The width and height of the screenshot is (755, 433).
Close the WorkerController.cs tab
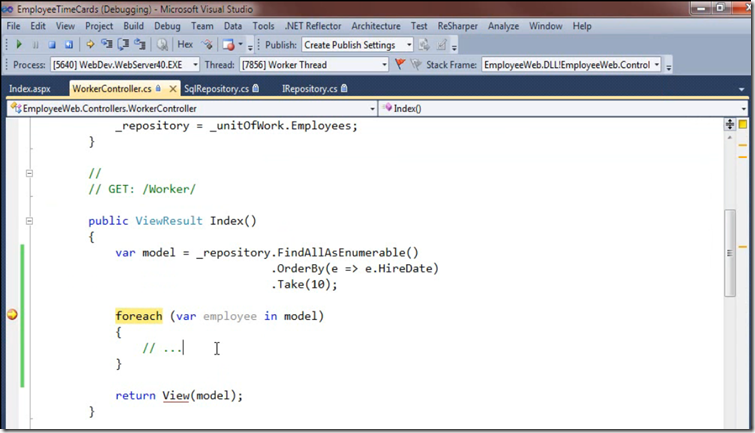172,89
